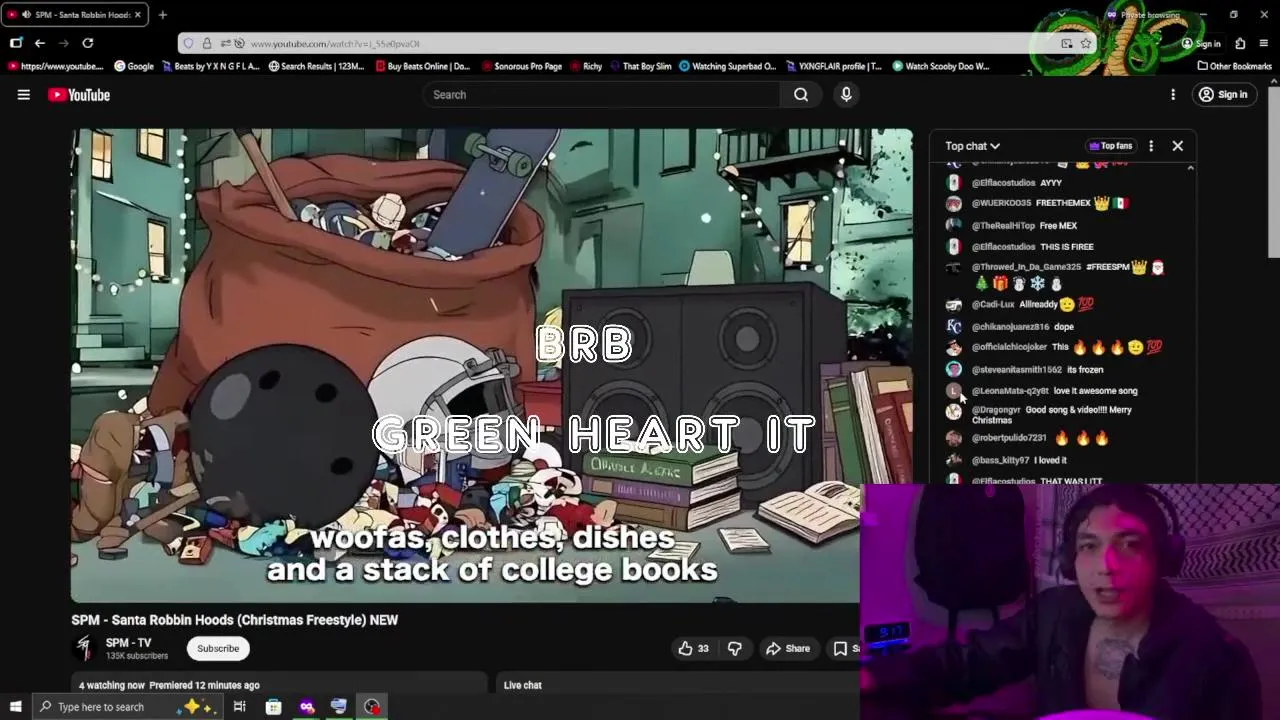
Task: Open the YouTube guide hamburger menu
Action: pyautogui.click(x=23, y=95)
